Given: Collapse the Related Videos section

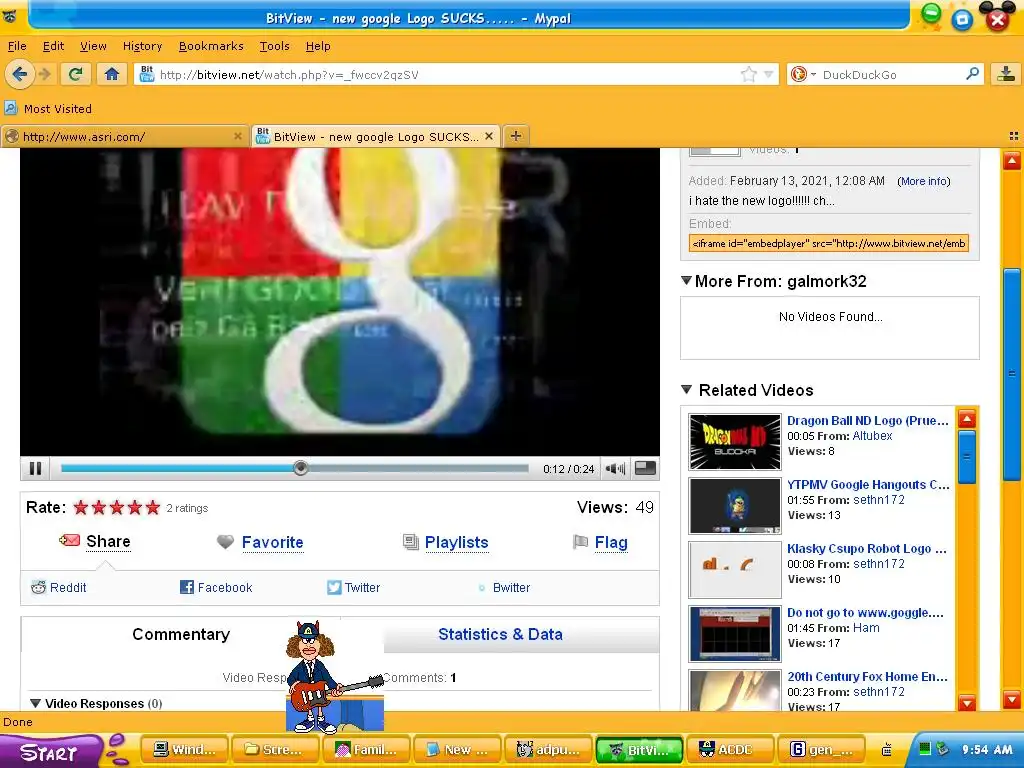Looking at the screenshot, I should (686, 389).
